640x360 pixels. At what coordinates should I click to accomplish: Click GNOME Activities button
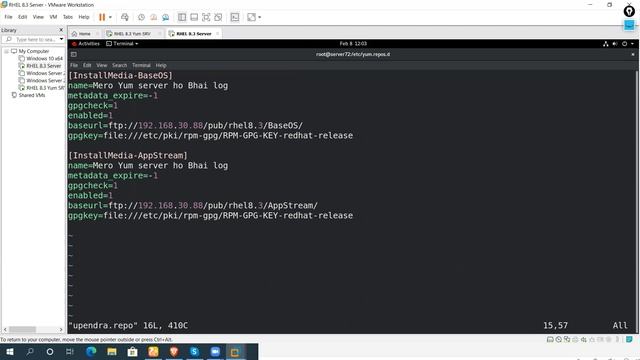coord(89,44)
